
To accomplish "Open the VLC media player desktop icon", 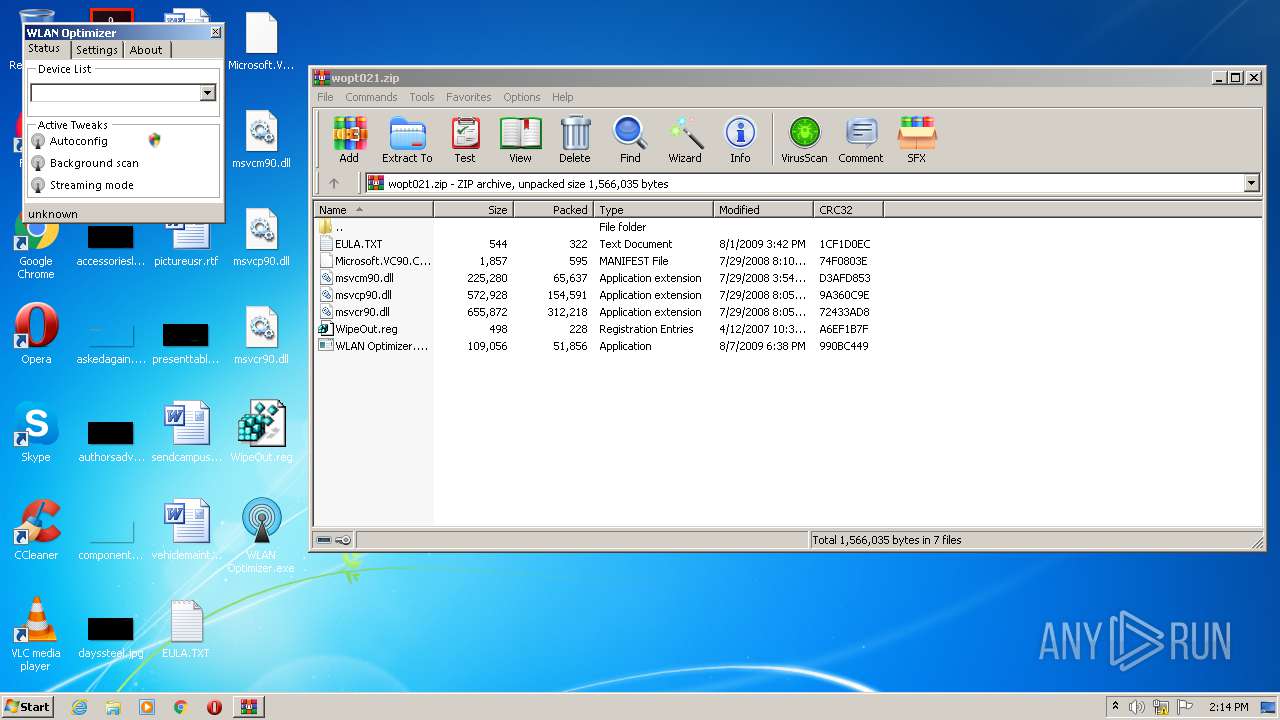I will (36, 634).
